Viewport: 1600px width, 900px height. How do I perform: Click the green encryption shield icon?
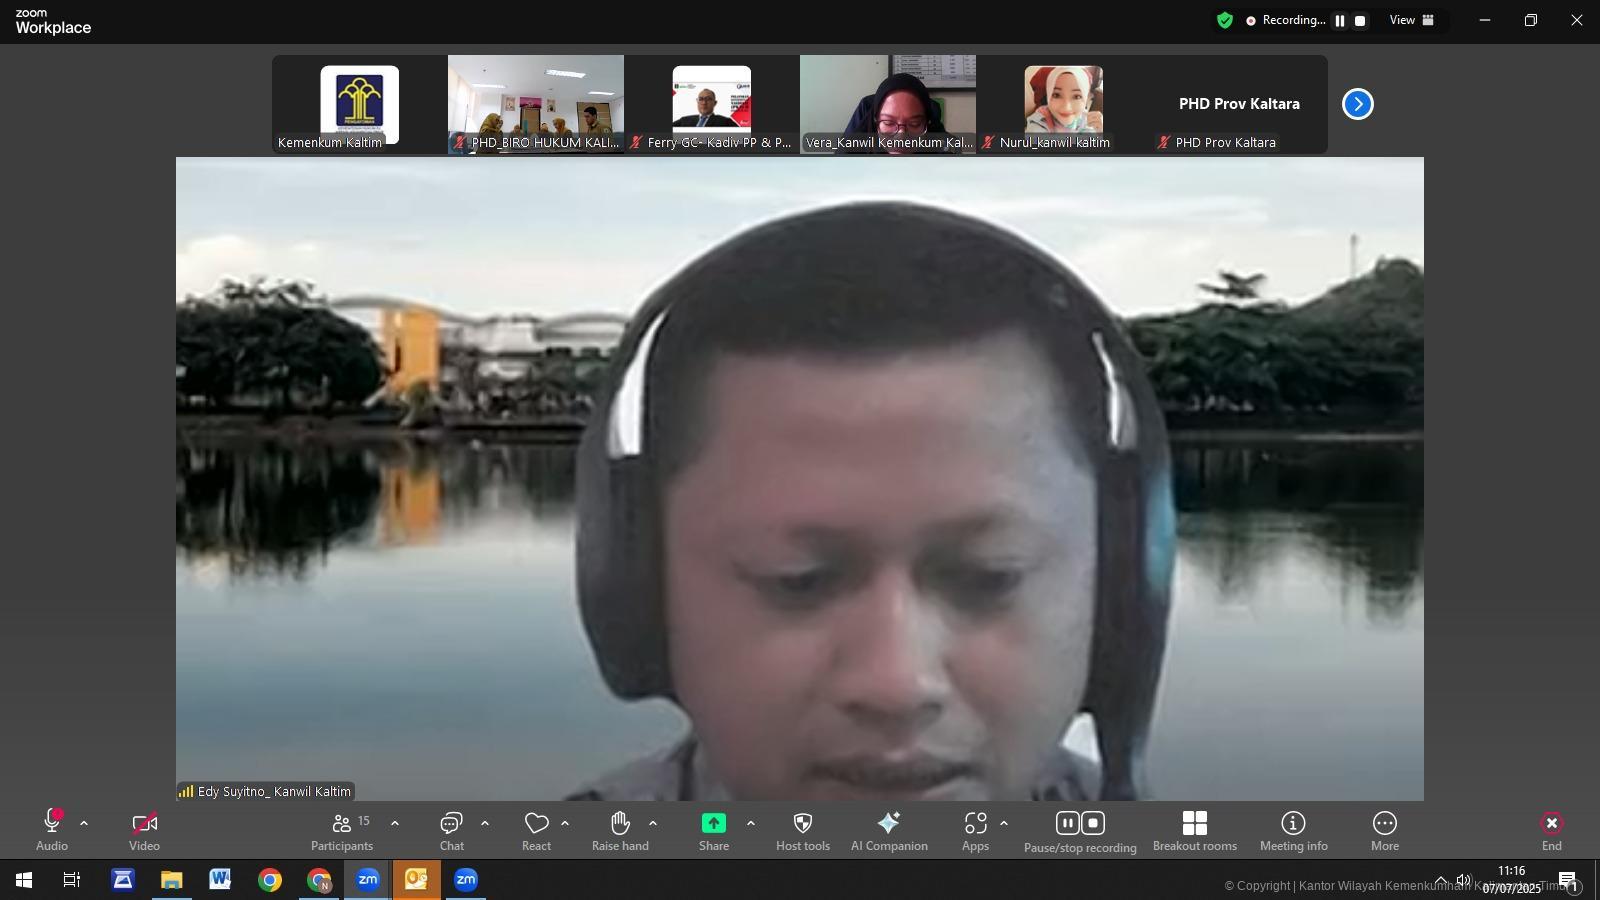(1225, 20)
